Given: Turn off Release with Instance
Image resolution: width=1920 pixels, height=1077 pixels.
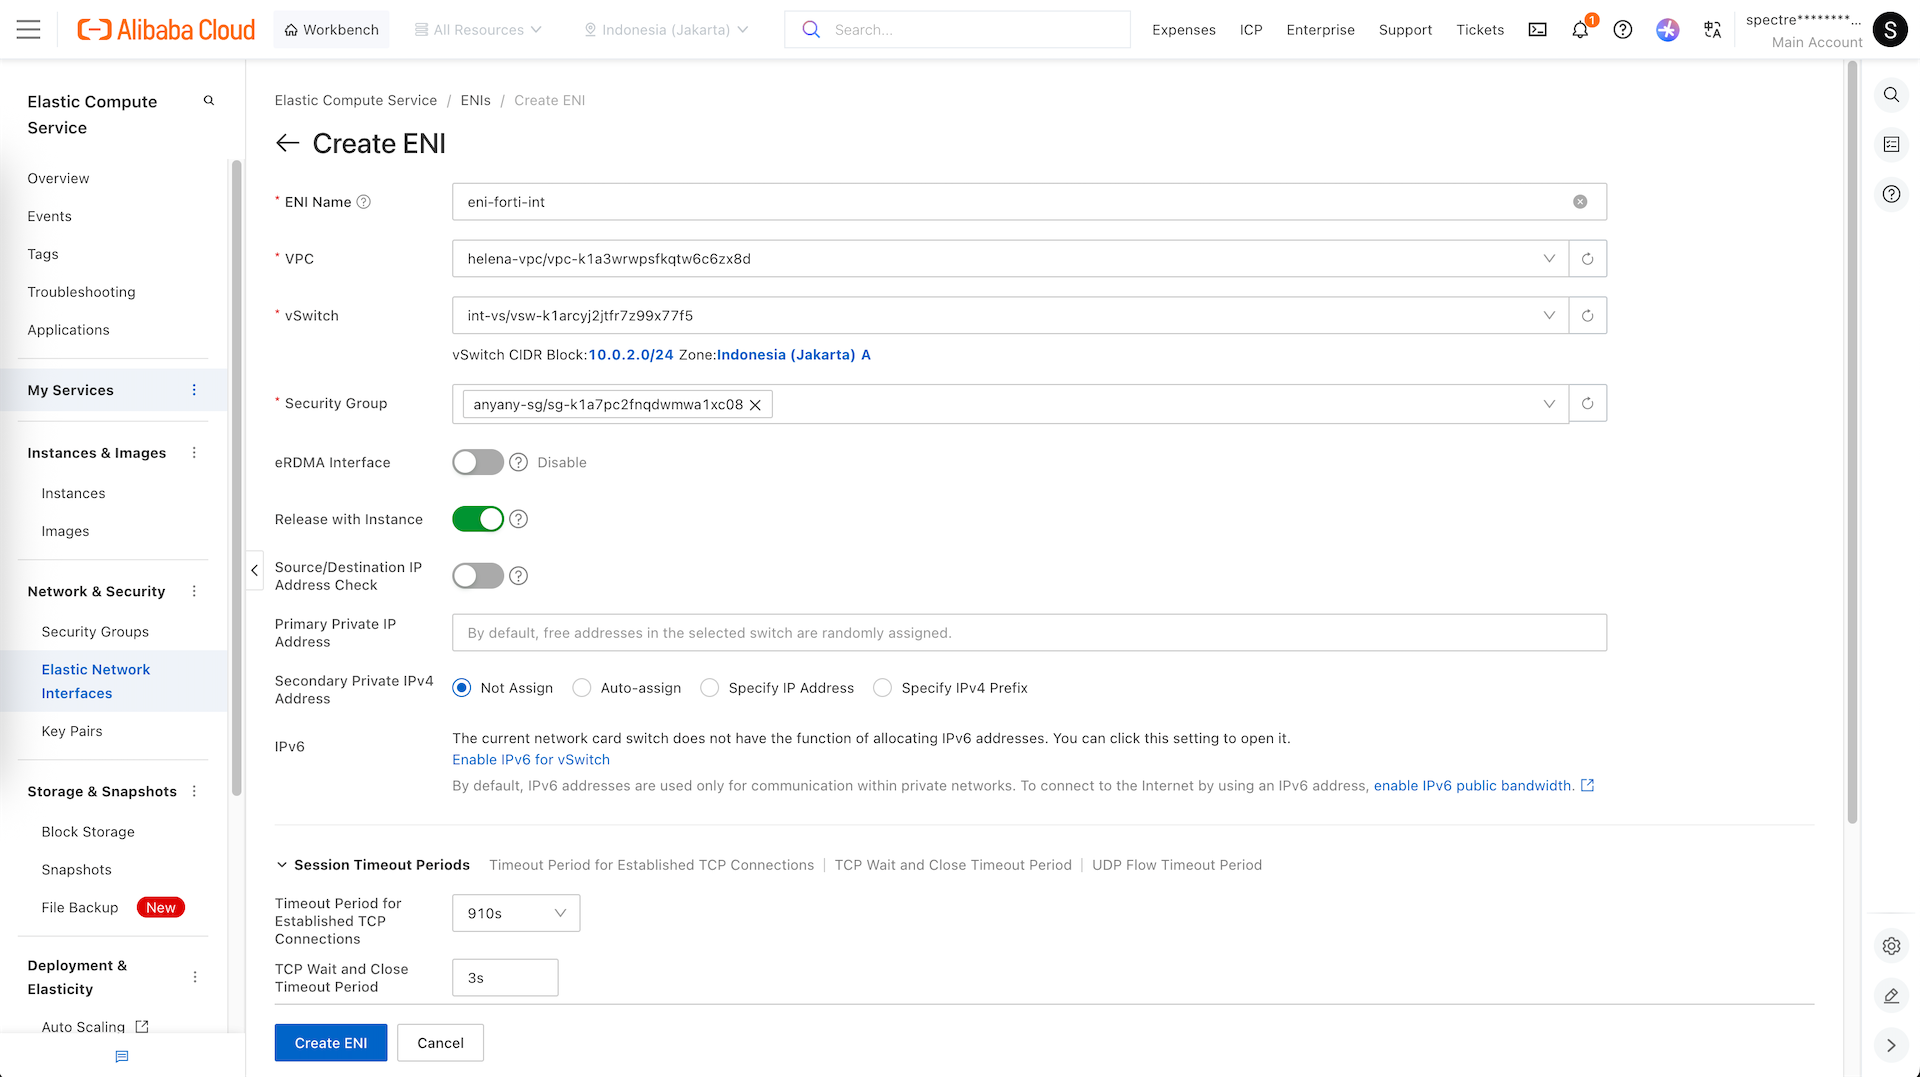Looking at the screenshot, I should point(477,520).
